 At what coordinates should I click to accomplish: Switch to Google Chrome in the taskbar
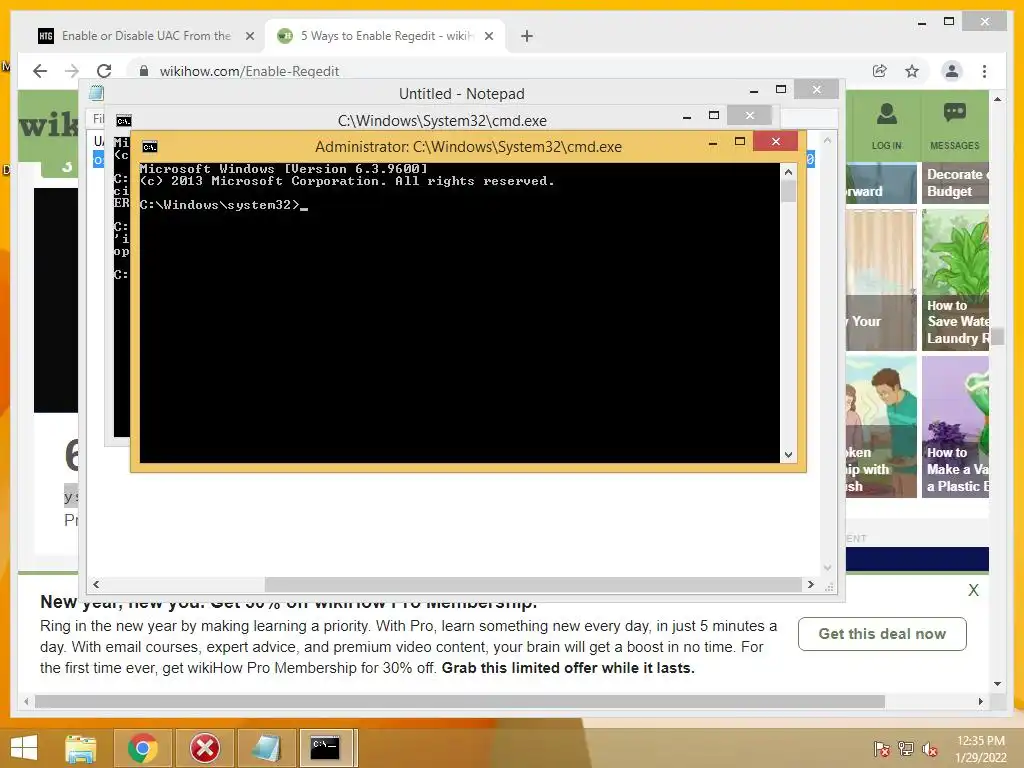pos(143,748)
